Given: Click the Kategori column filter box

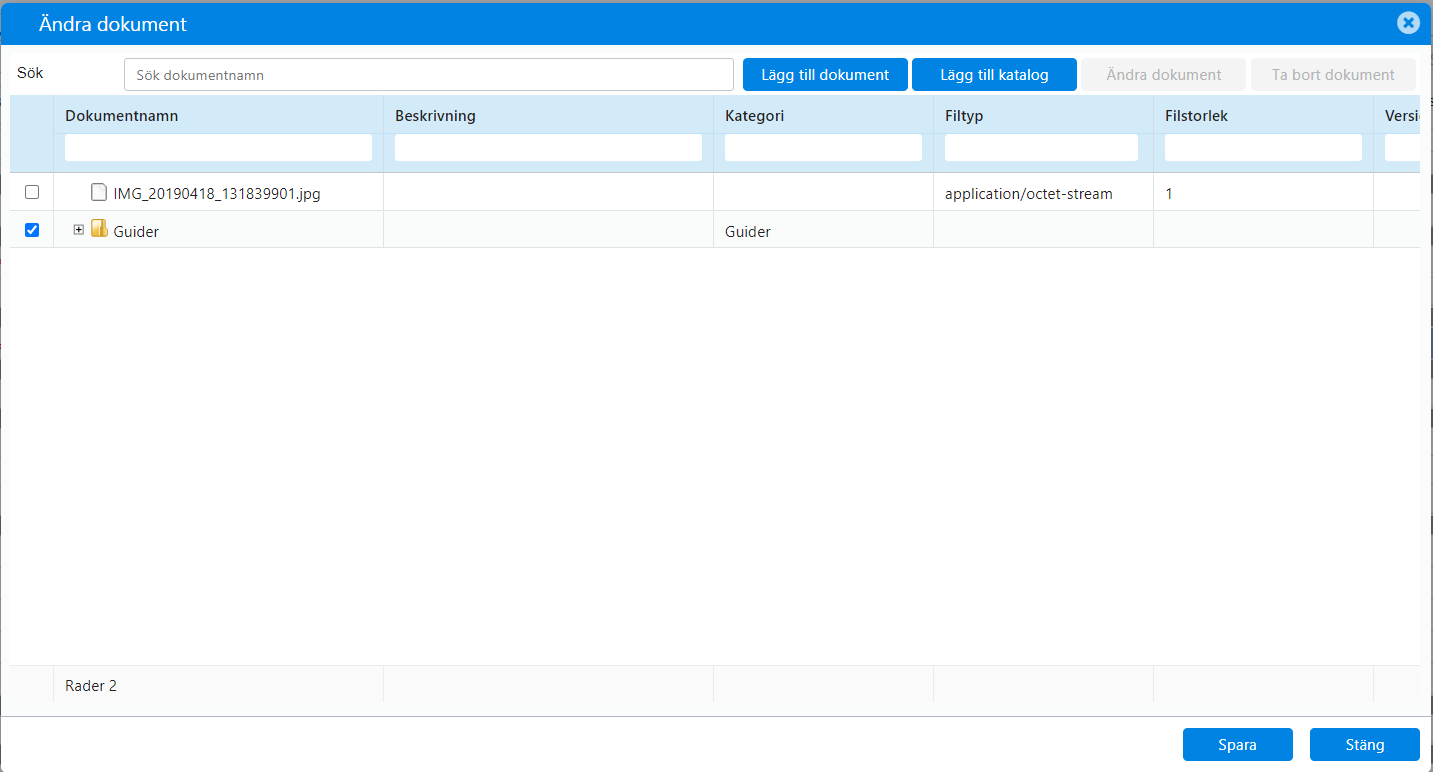Looking at the screenshot, I should pos(823,148).
